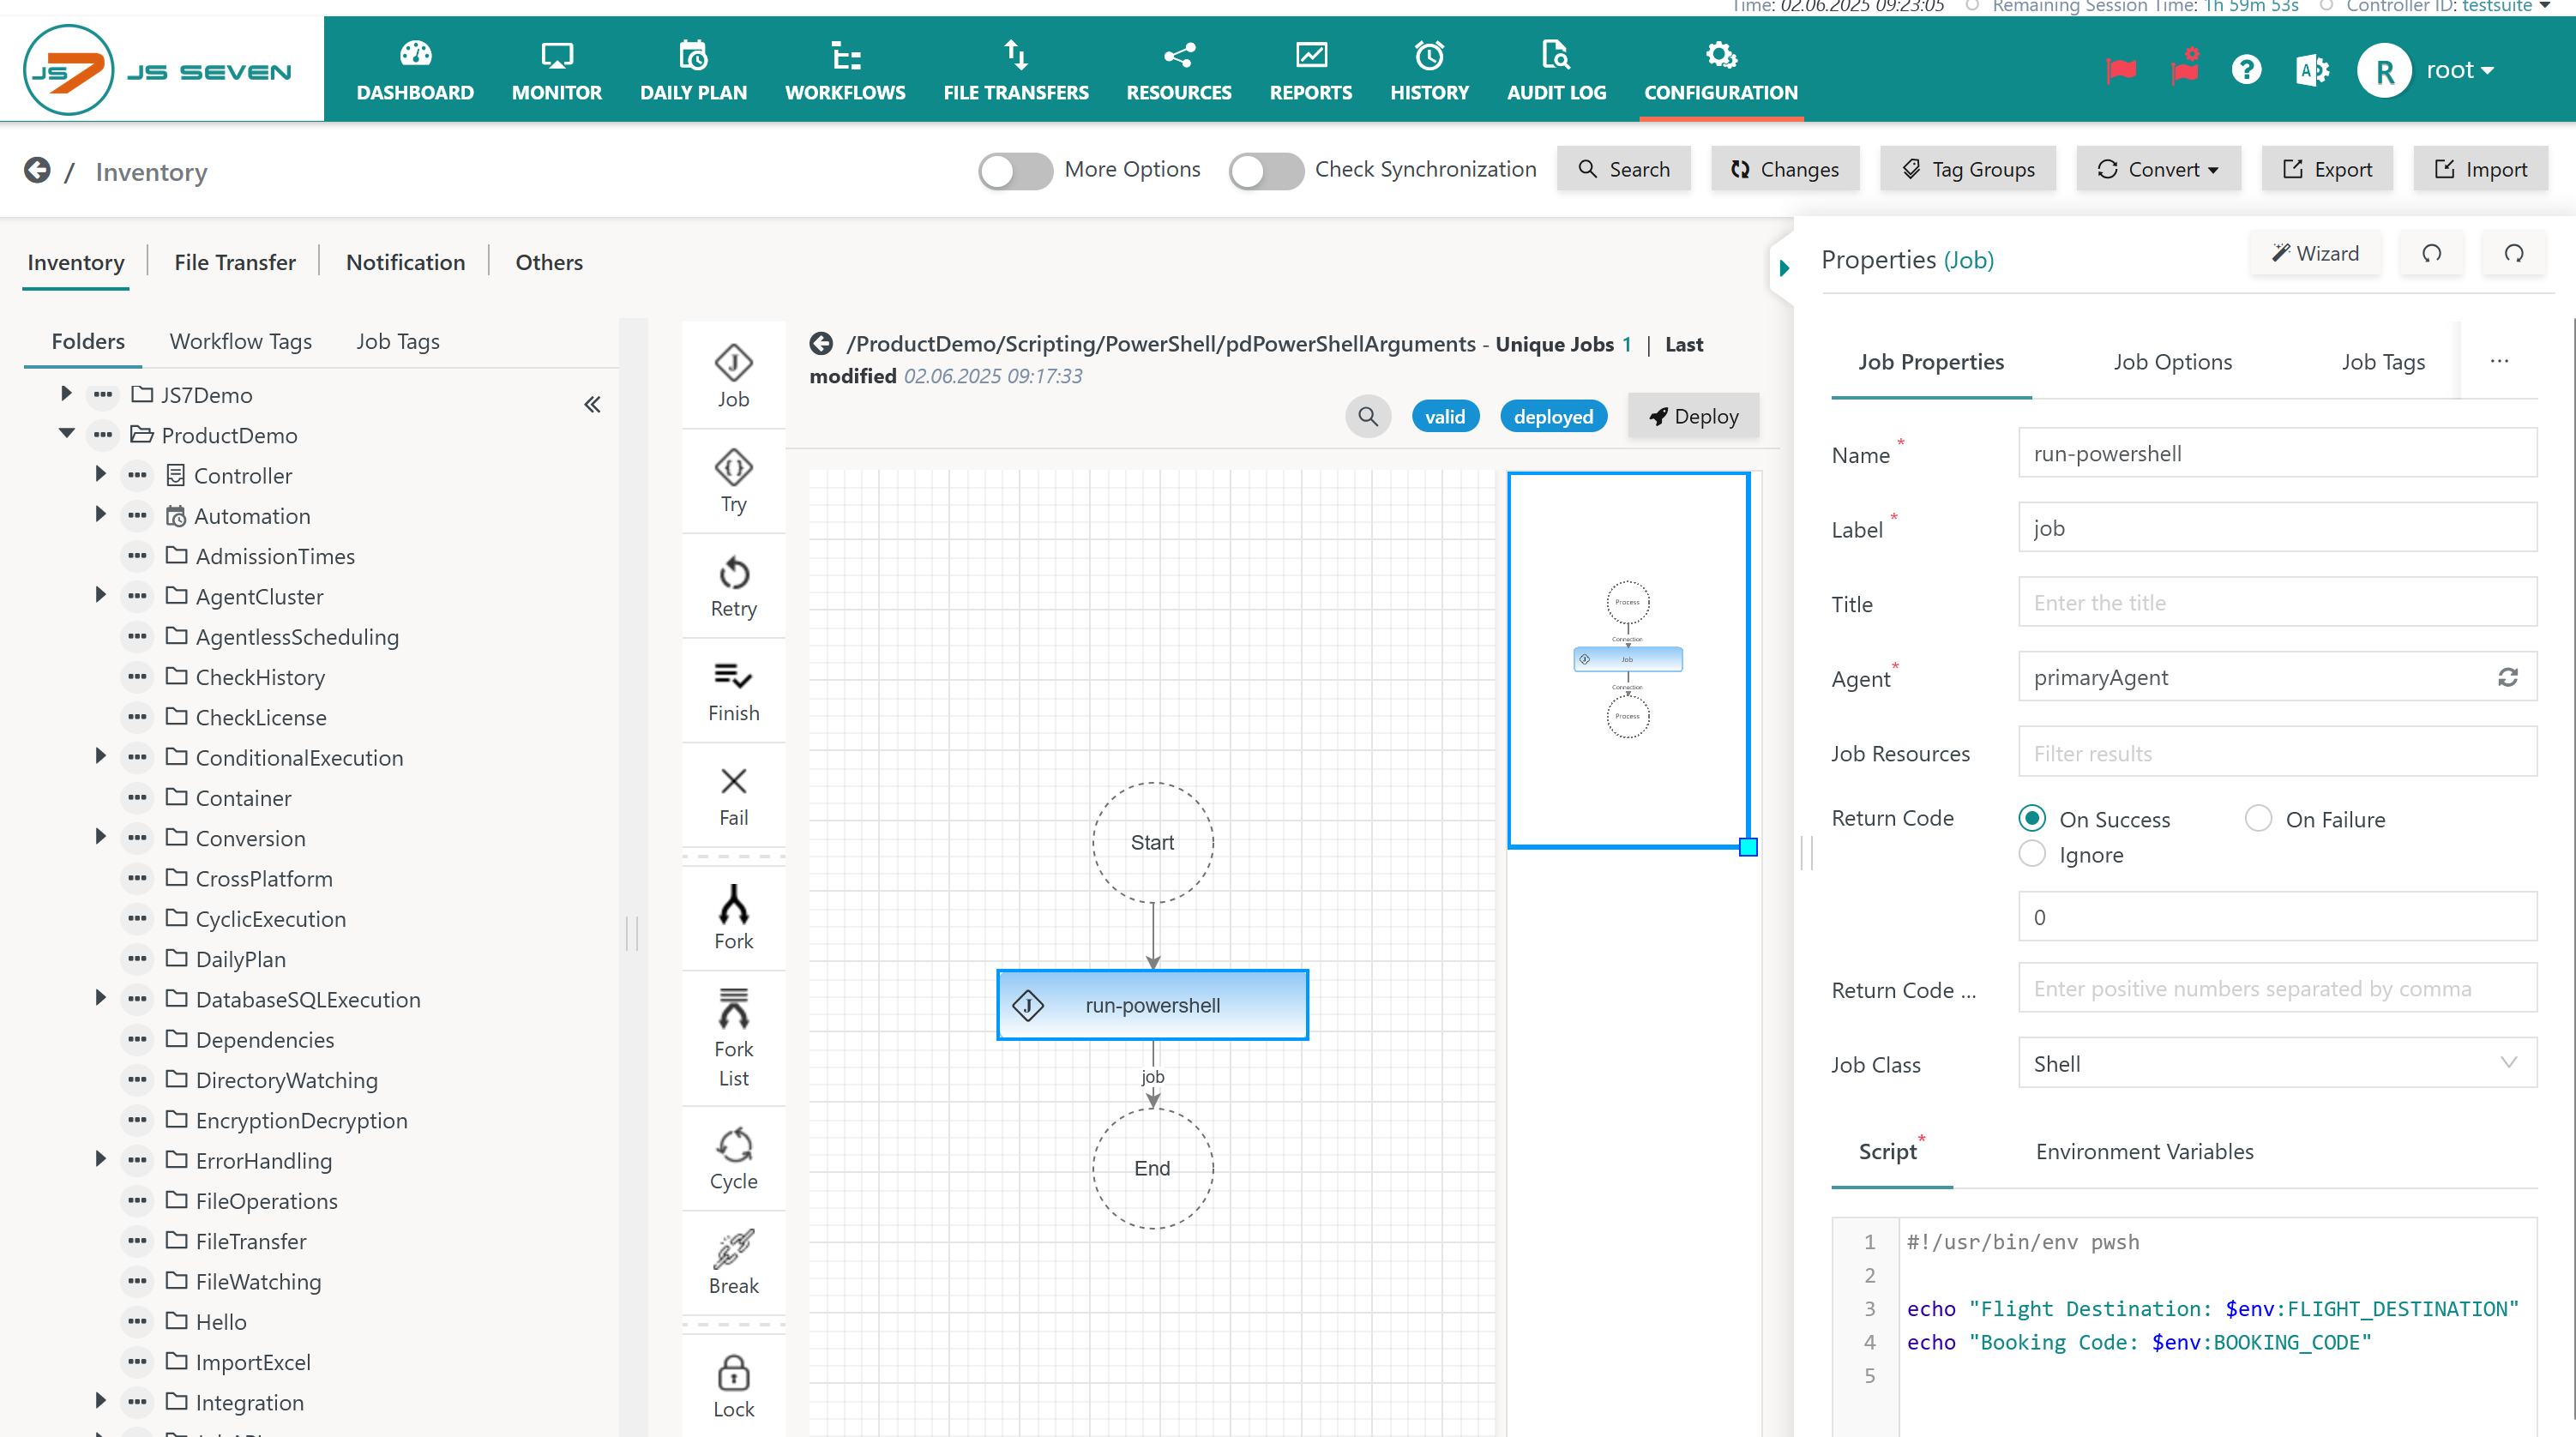Select the Fork instruction icon
This screenshot has width=2576, height=1437.
point(733,905)
